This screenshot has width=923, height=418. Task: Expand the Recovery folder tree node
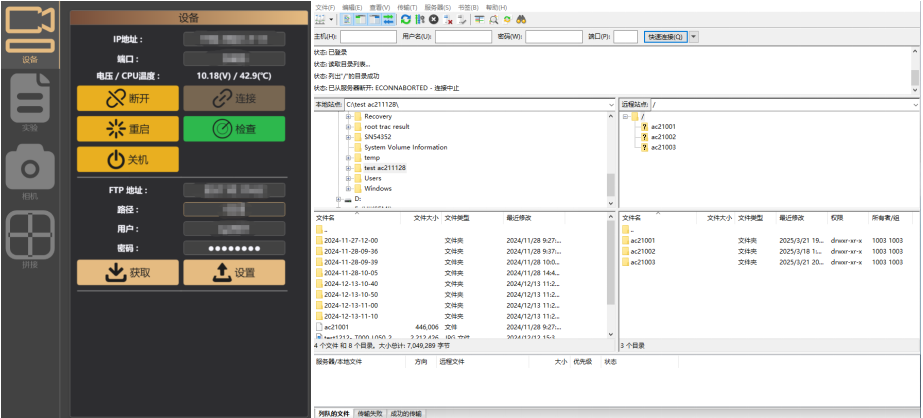pos(347,117)
